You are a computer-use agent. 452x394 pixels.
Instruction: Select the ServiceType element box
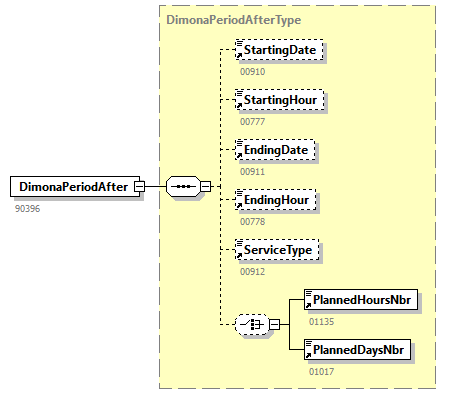pos(277,250)
